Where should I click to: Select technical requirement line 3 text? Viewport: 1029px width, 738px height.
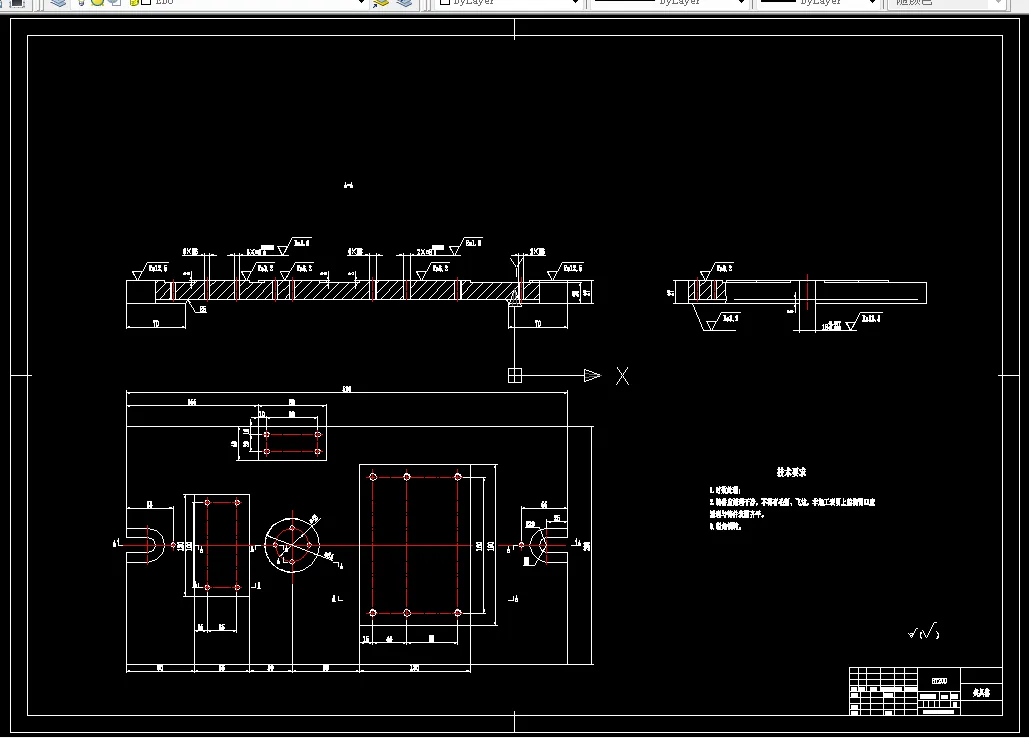pos(724,525)
